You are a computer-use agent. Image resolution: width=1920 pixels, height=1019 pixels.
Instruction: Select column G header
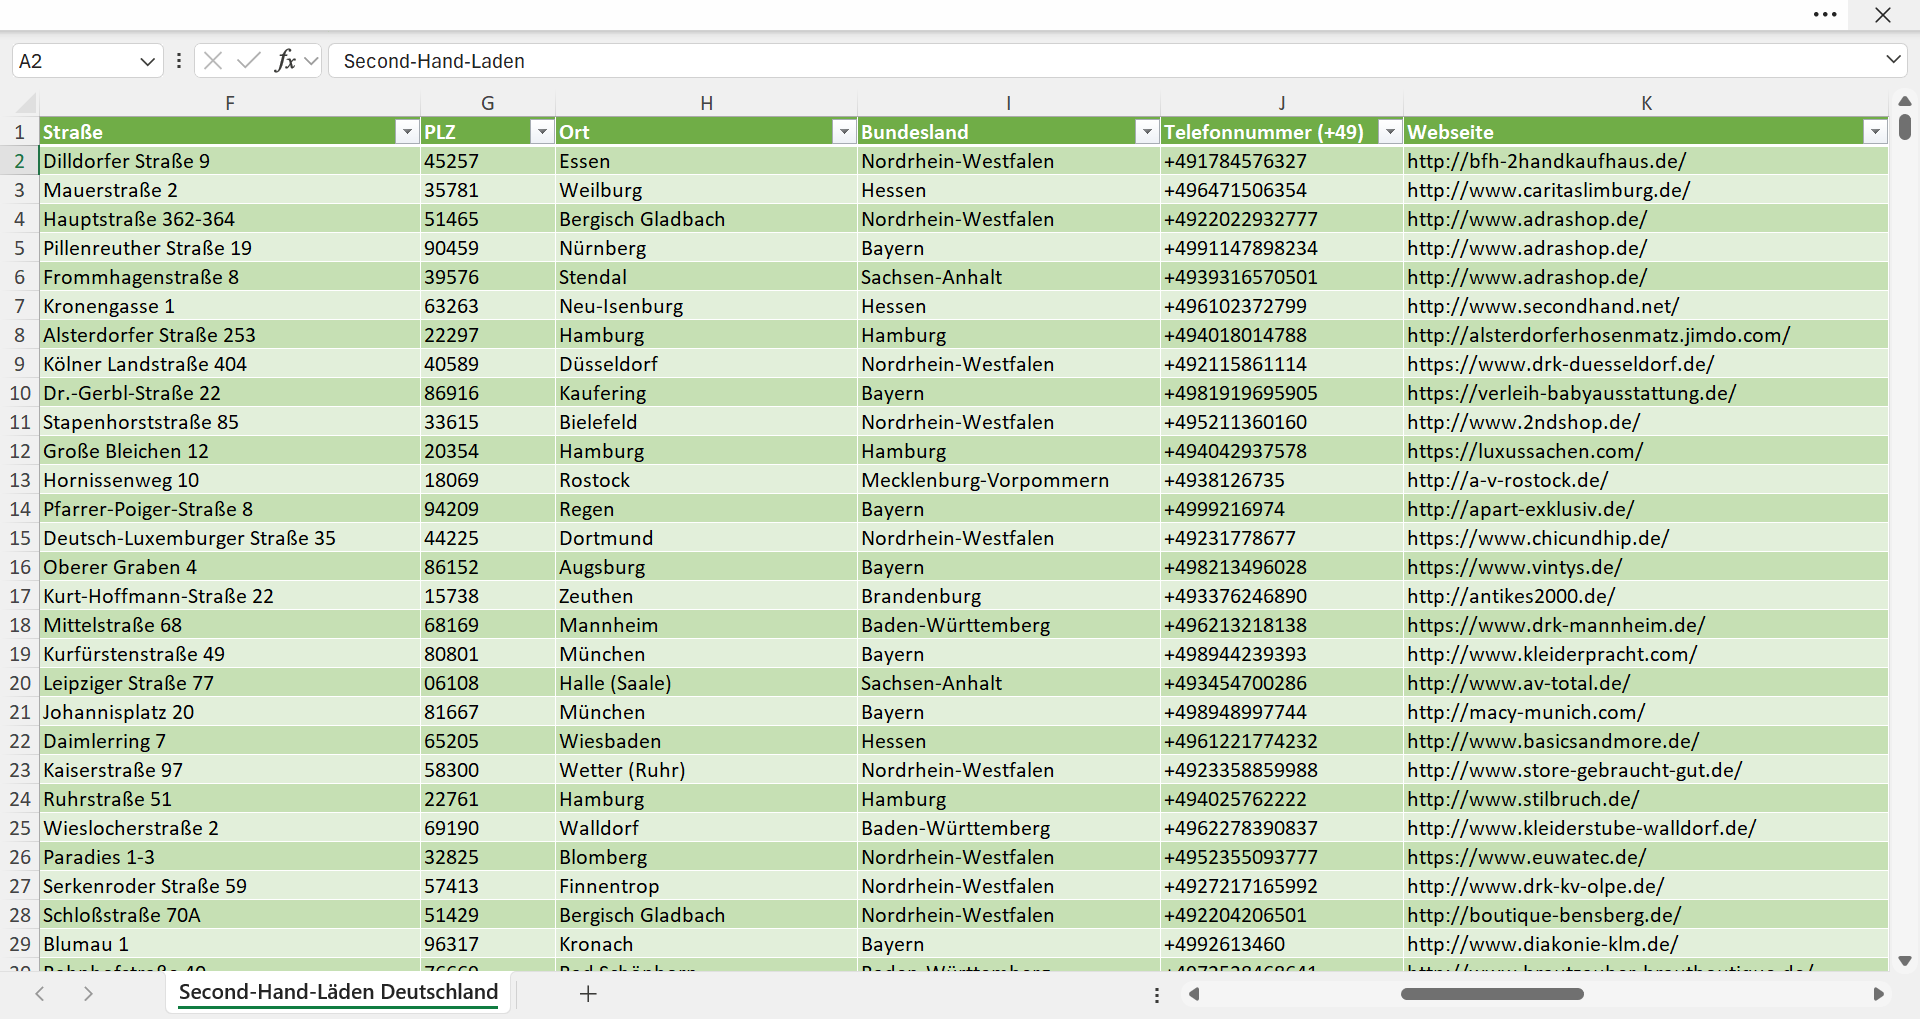(x=488, y=103)
